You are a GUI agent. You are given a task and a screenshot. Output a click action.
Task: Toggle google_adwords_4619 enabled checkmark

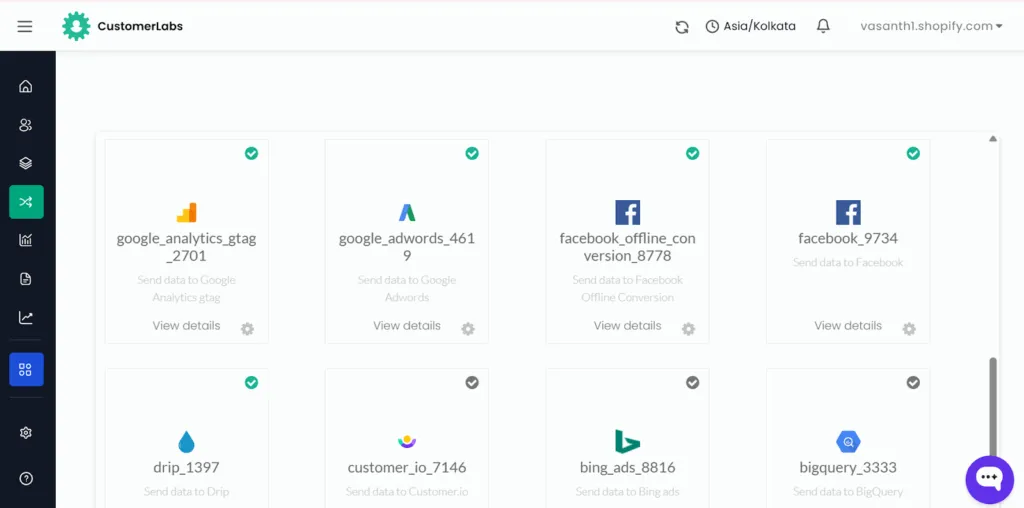pos(472,153)
